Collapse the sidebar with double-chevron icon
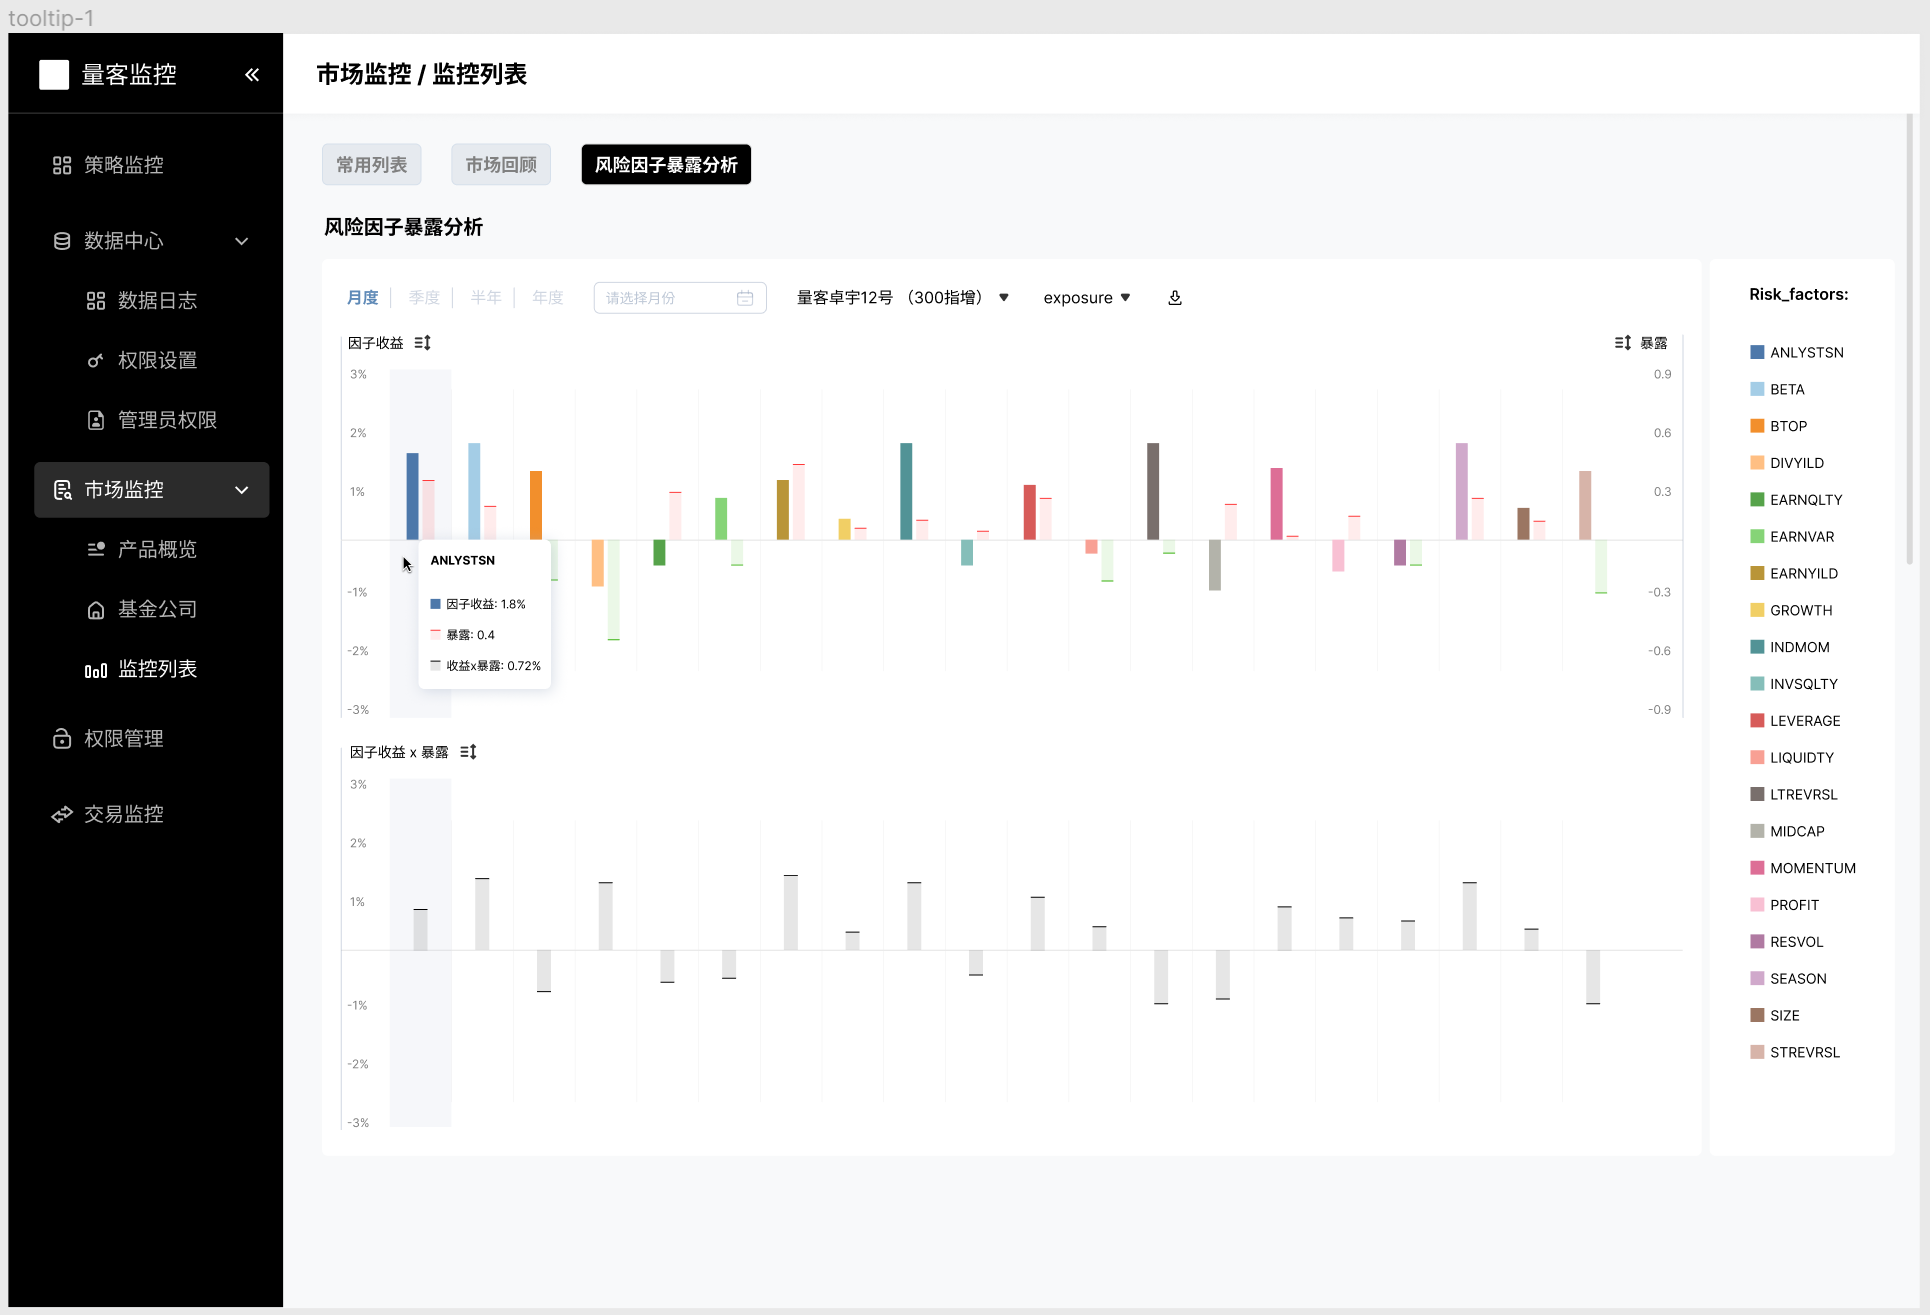Viewport: 1930px width, 1315px height. pyautogui.click(x=252, y=75)
